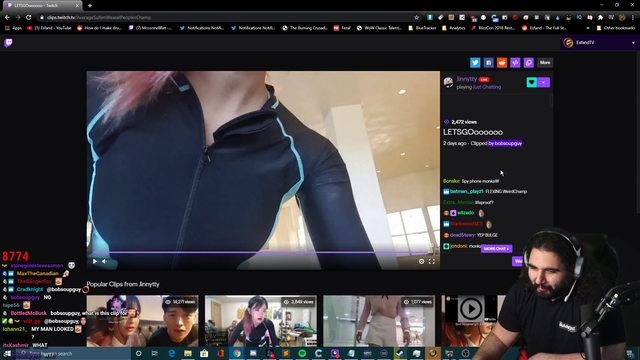This screenshot has height=360, width=640.
Task: Open Microsoft Store from the taskbar
Action: pyautogui.click(x=204, y=353)
